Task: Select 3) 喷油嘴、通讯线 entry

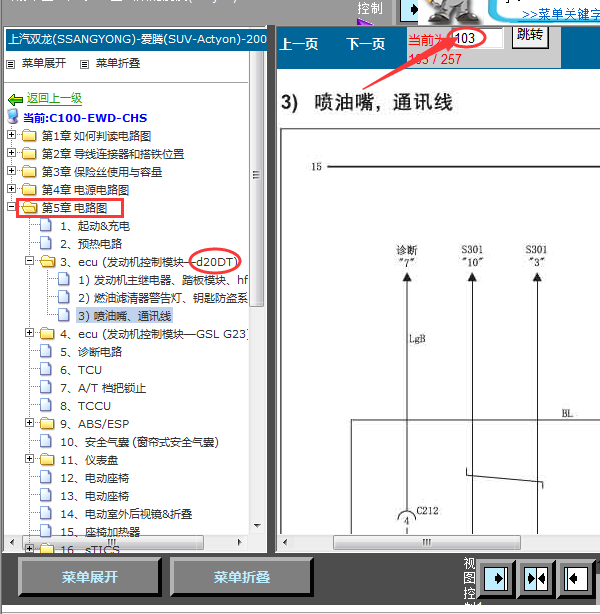Action: coord(125,316)
